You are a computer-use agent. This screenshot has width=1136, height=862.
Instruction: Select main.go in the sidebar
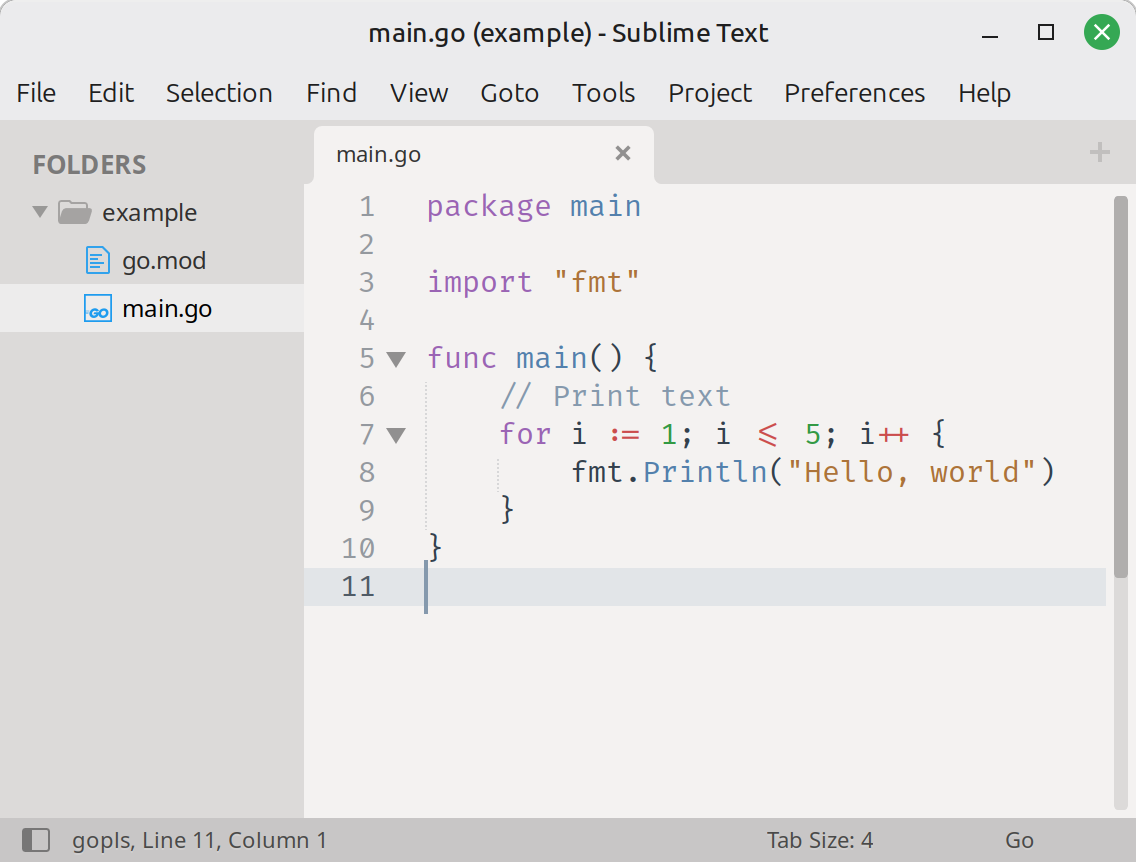pyautogui.click(x=152, y=309)
